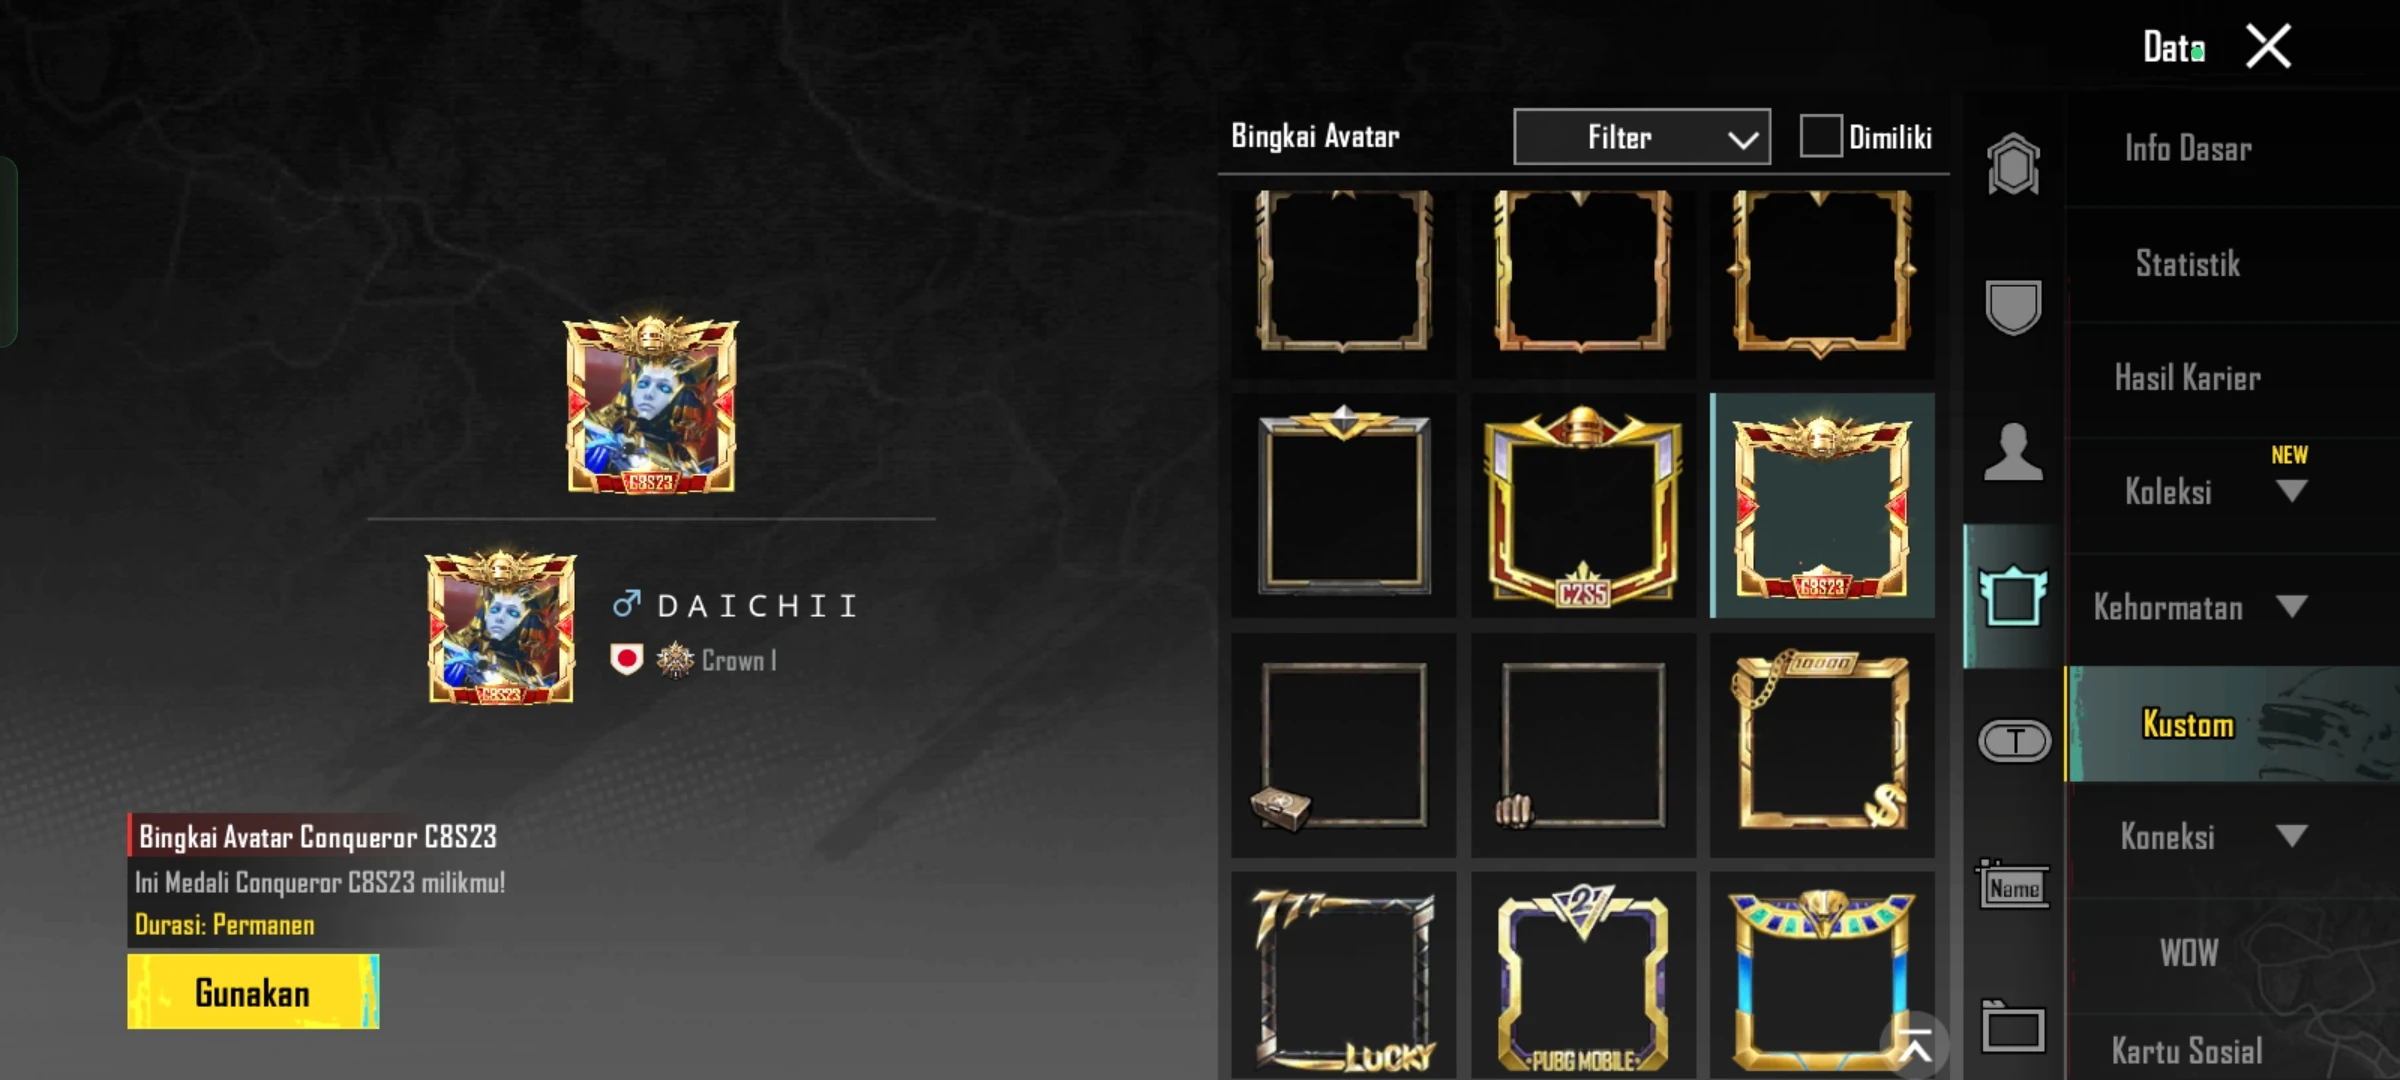2400x1080 pixels.
Task: Jump to top with the up-arrow icon
Action: [x=1914, y=1047]
